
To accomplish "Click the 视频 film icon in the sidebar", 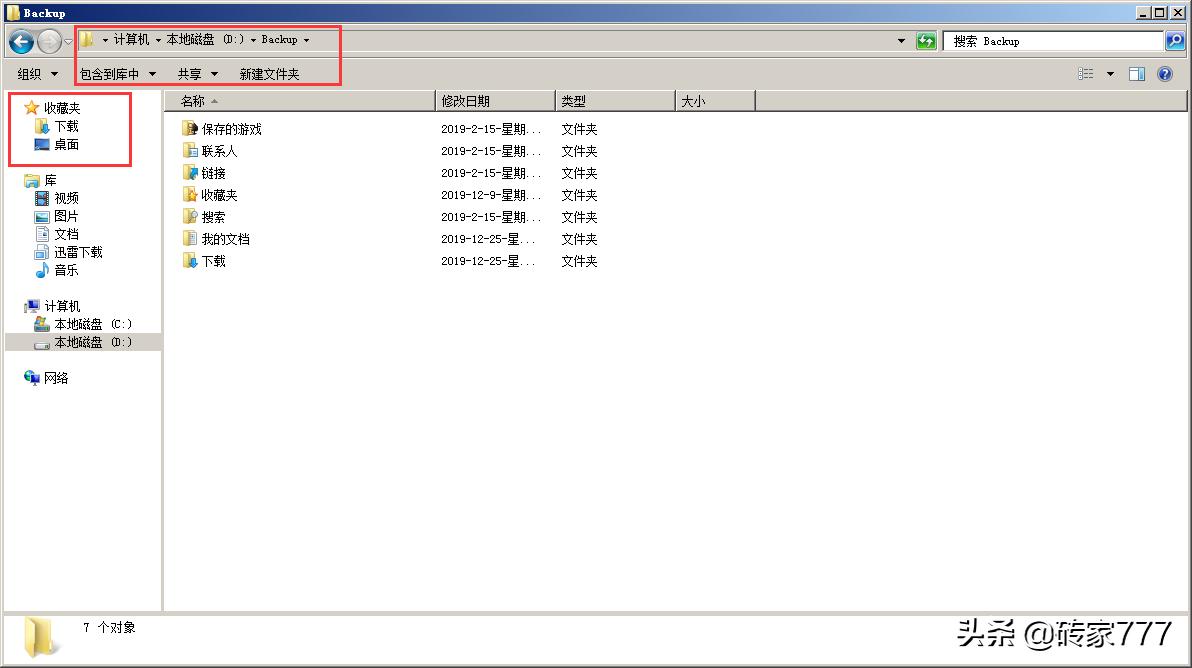I will tap(42, 198).
